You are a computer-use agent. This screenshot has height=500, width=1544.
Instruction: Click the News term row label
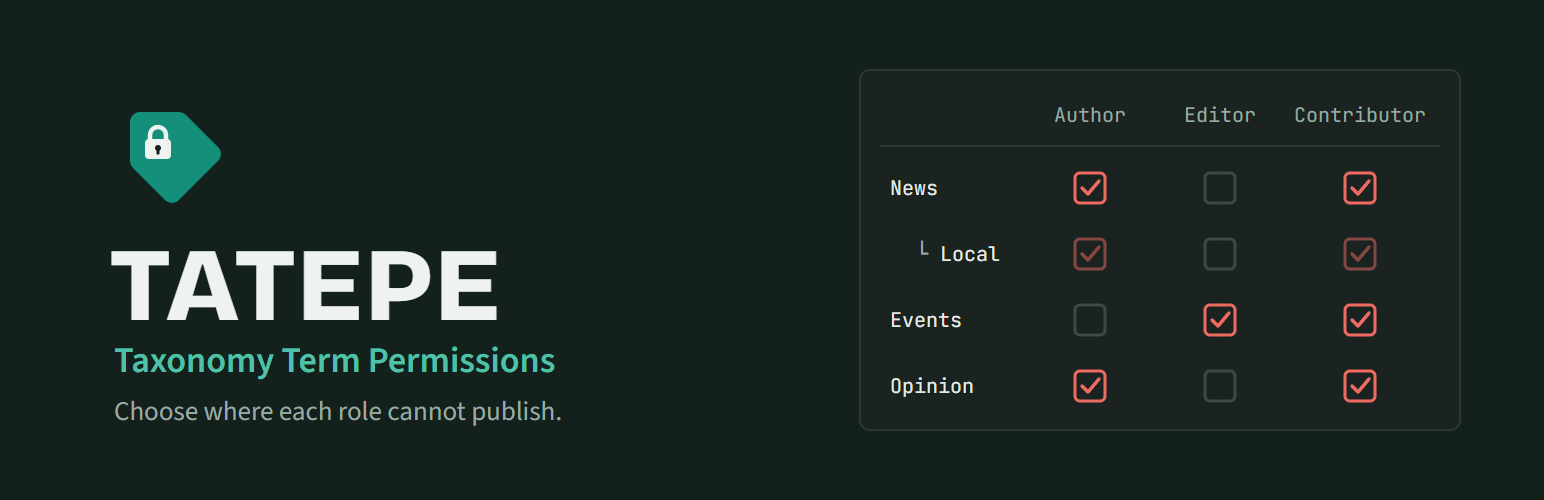pyautogui.click(x=914, y=188)
